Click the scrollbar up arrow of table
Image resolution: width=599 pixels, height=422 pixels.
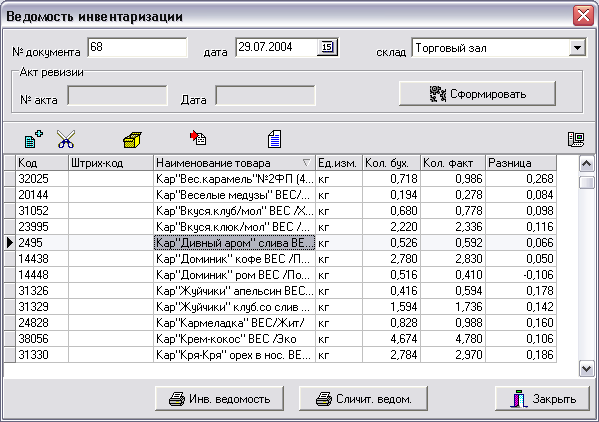click(586, 164)
